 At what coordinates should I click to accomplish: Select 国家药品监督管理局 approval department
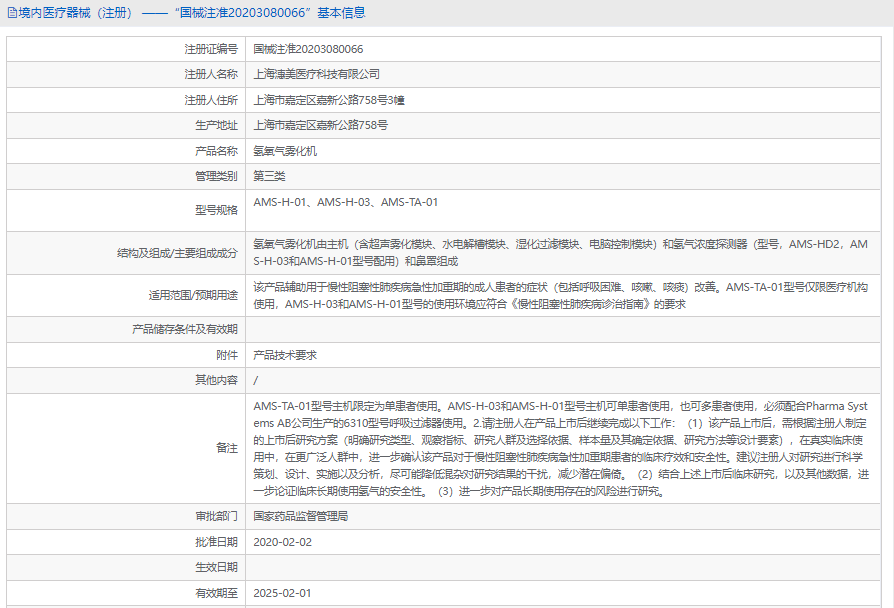click(x=300, y=516)
